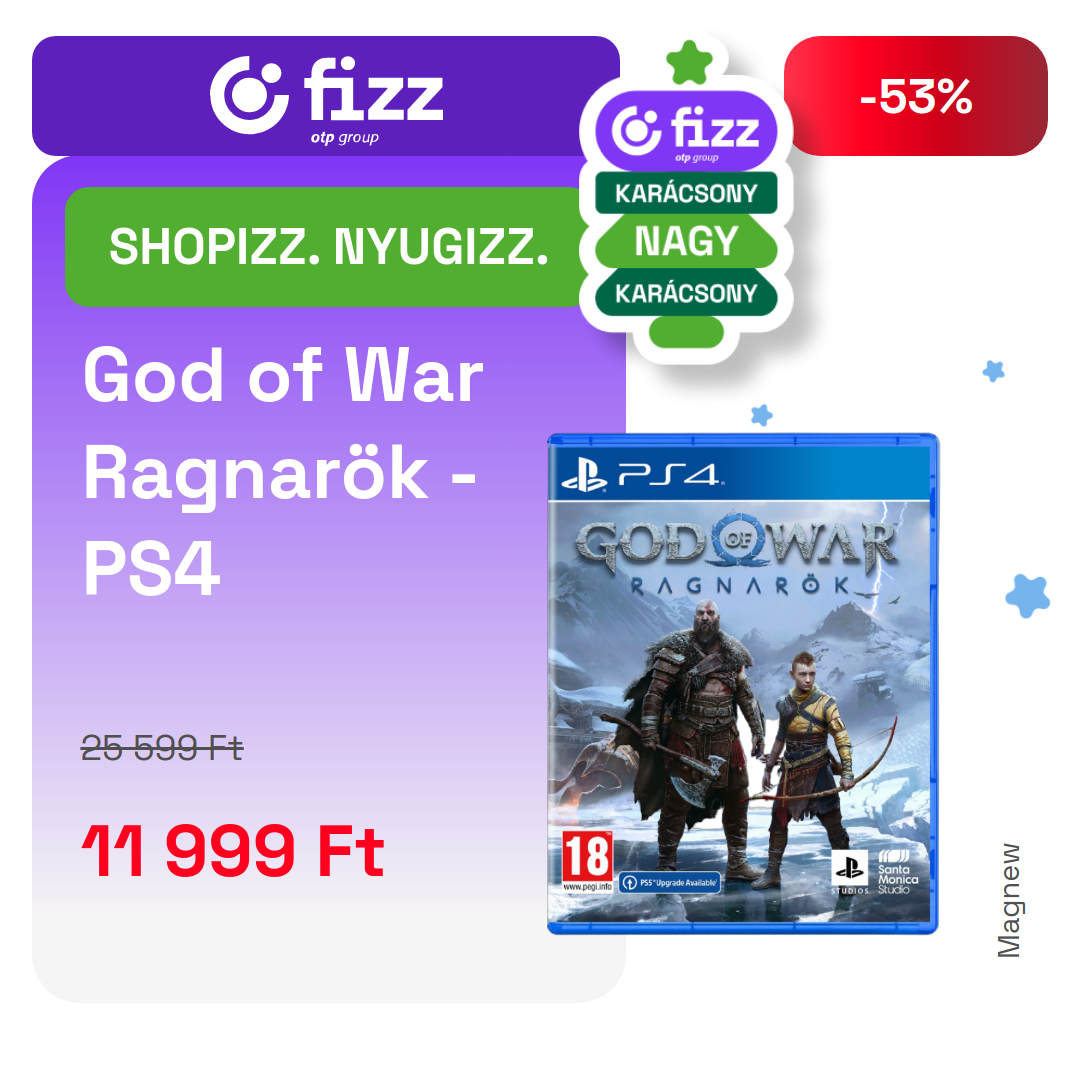The image size is (1080, 1080).
Task: Click the green star atop the Christmas tree
Action: (x=689, y=63)
